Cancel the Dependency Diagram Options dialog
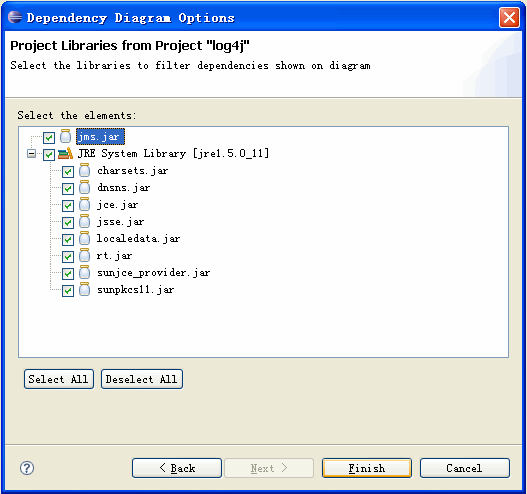Screen dimensions: 527x494 click(465, 468)
